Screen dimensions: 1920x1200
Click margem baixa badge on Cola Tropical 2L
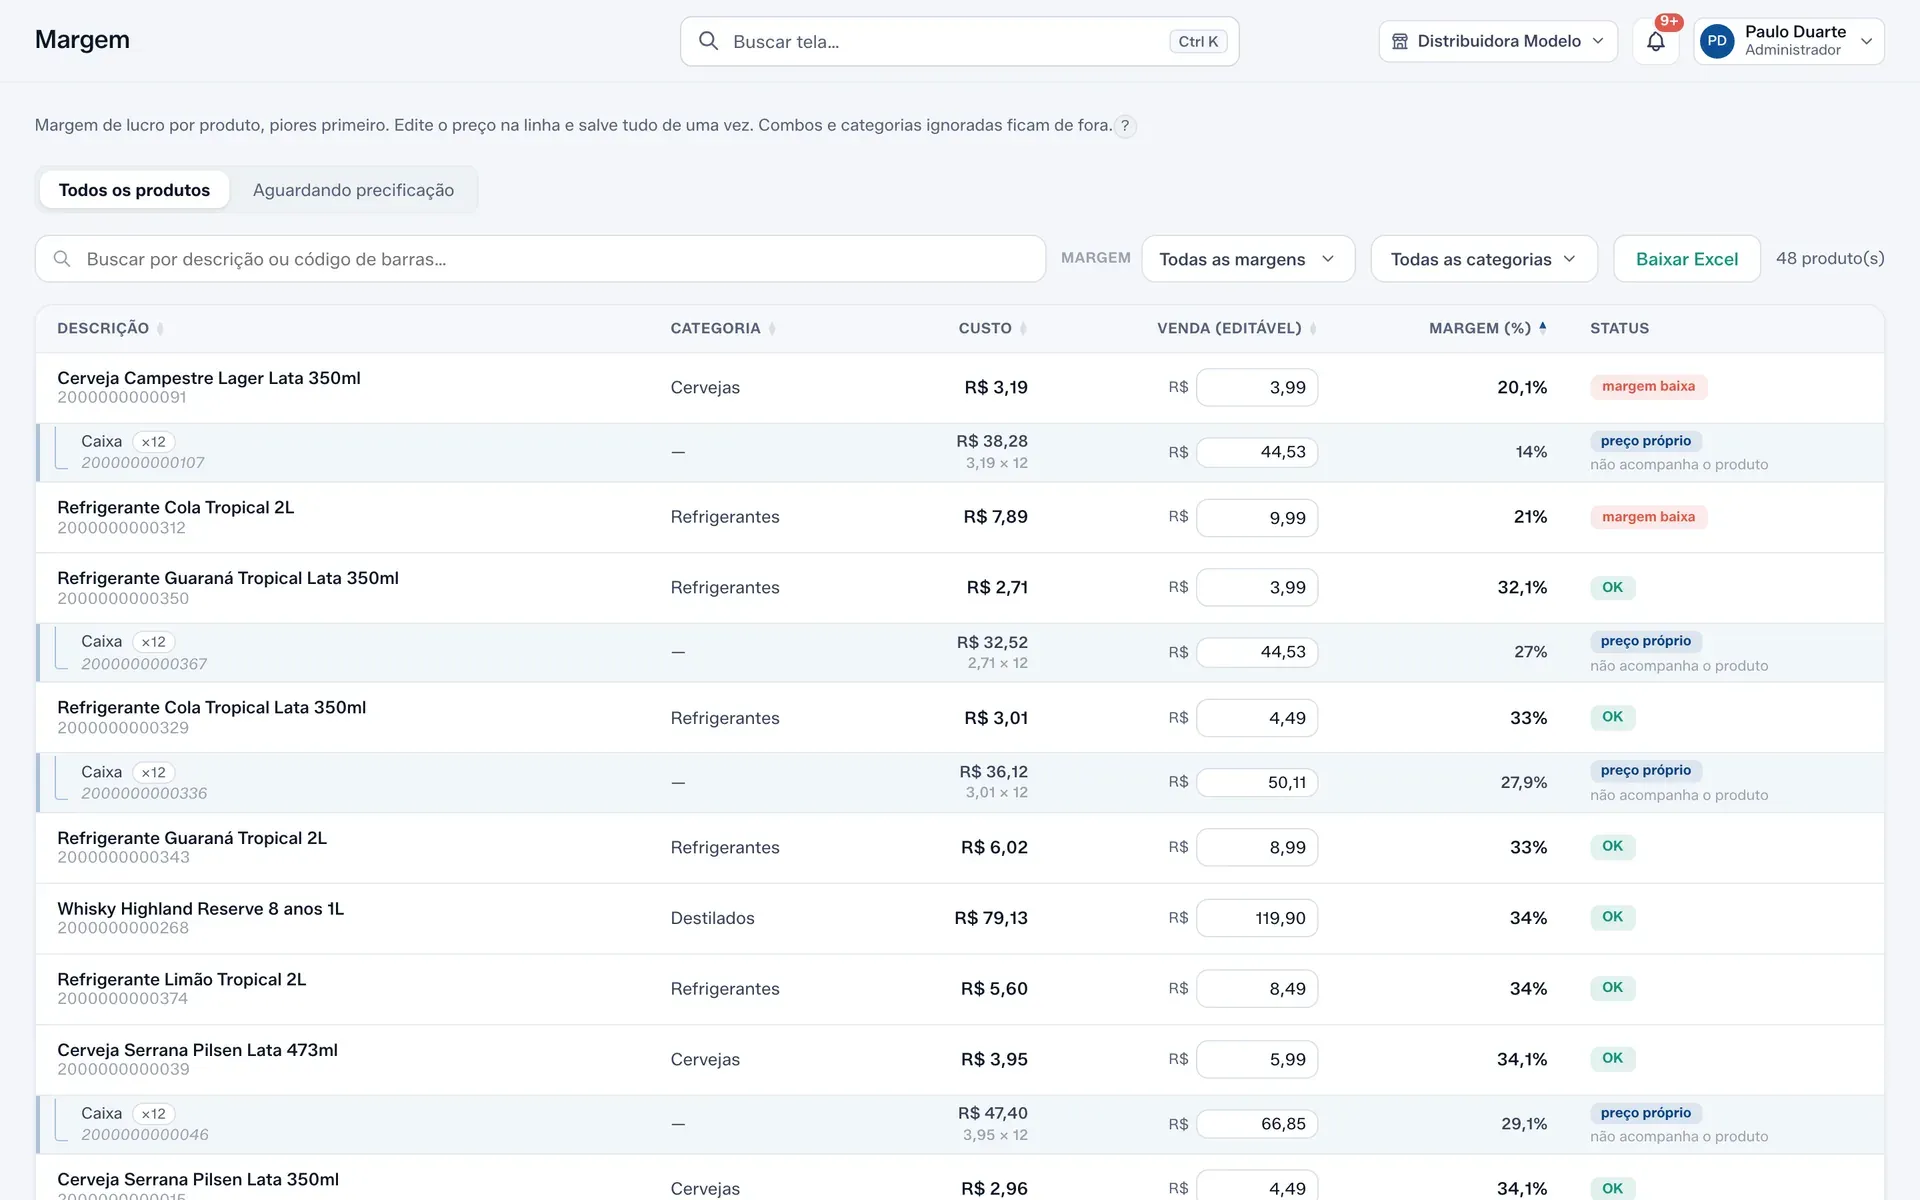click(x=1648, y=517)
